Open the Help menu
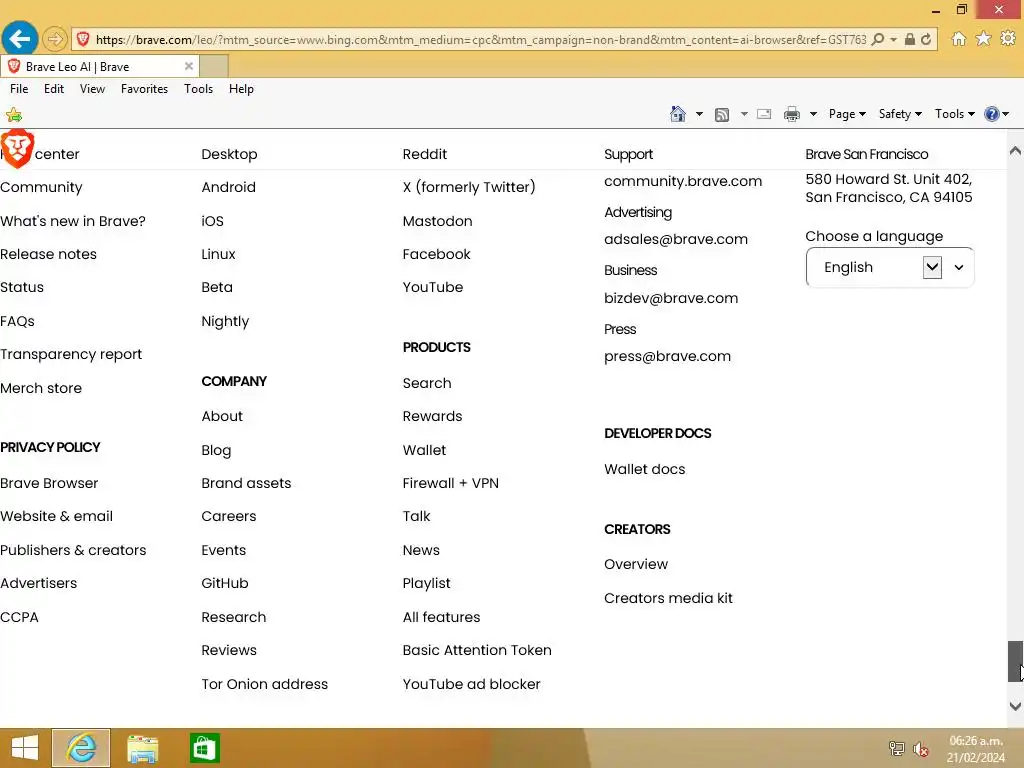The image size is (1024, 768). 241,89
